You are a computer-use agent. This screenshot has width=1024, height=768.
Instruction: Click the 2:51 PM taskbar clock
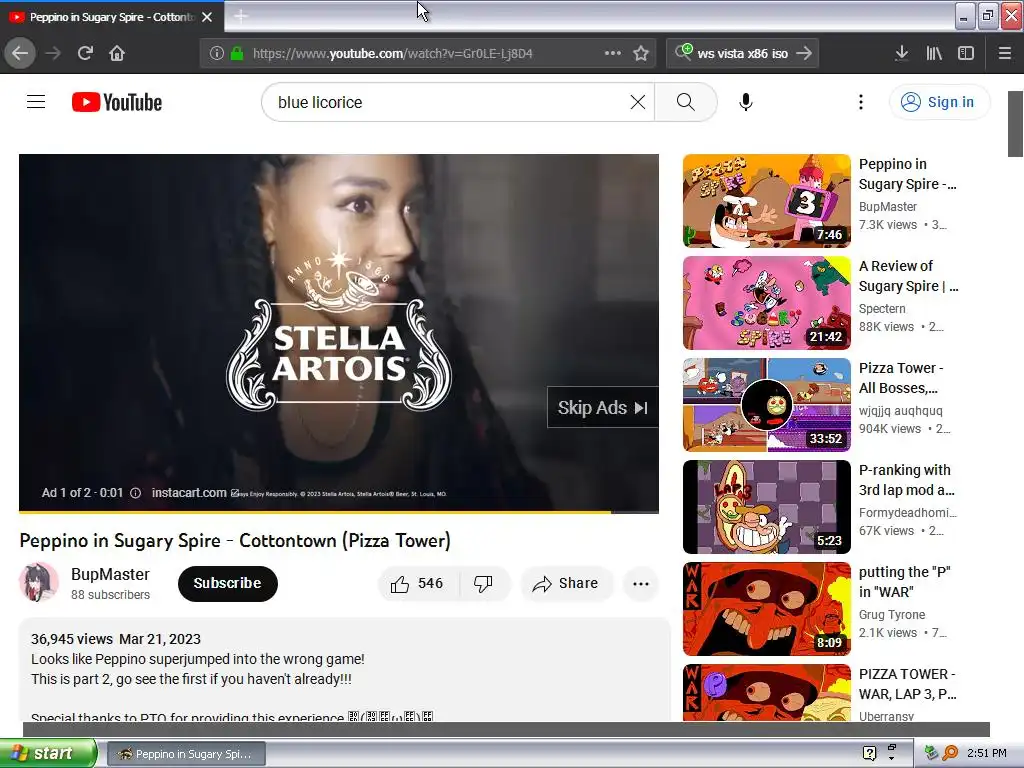pos(987,753)
